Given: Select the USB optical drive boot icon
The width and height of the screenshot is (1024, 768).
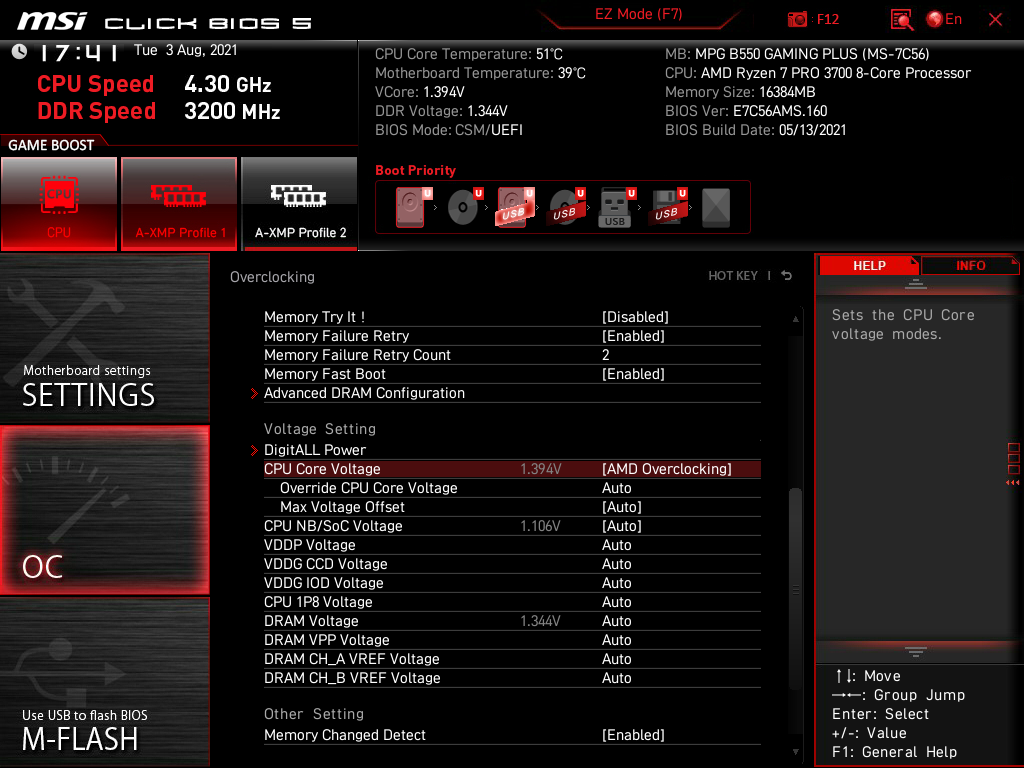Looking at the screenshot, I should point(566,207).
